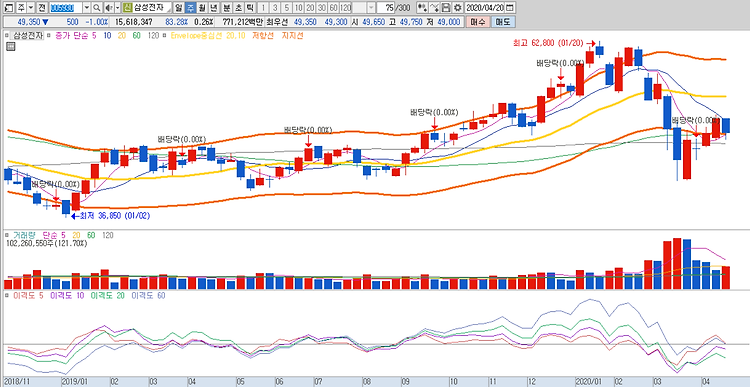Click trading volume 15,618,347

click(x=134, y=22)
